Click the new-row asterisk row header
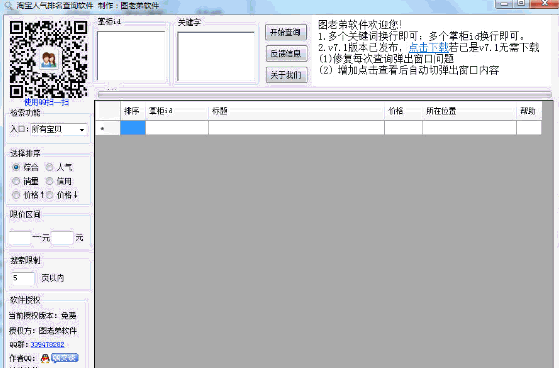559x368 pixels. click(x=108, y=128)
